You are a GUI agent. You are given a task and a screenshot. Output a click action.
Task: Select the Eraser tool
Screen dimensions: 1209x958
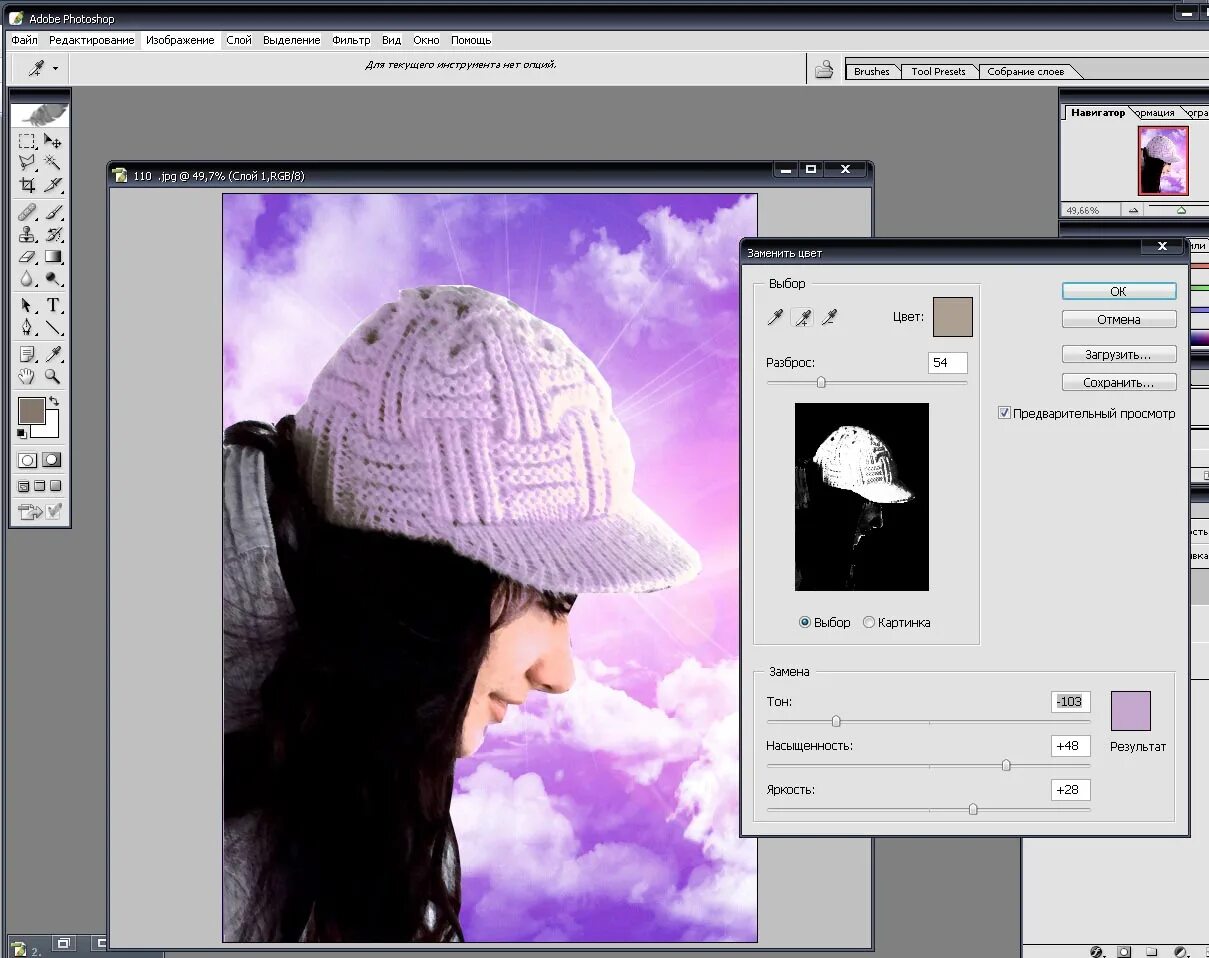click(x=28, y=257)
